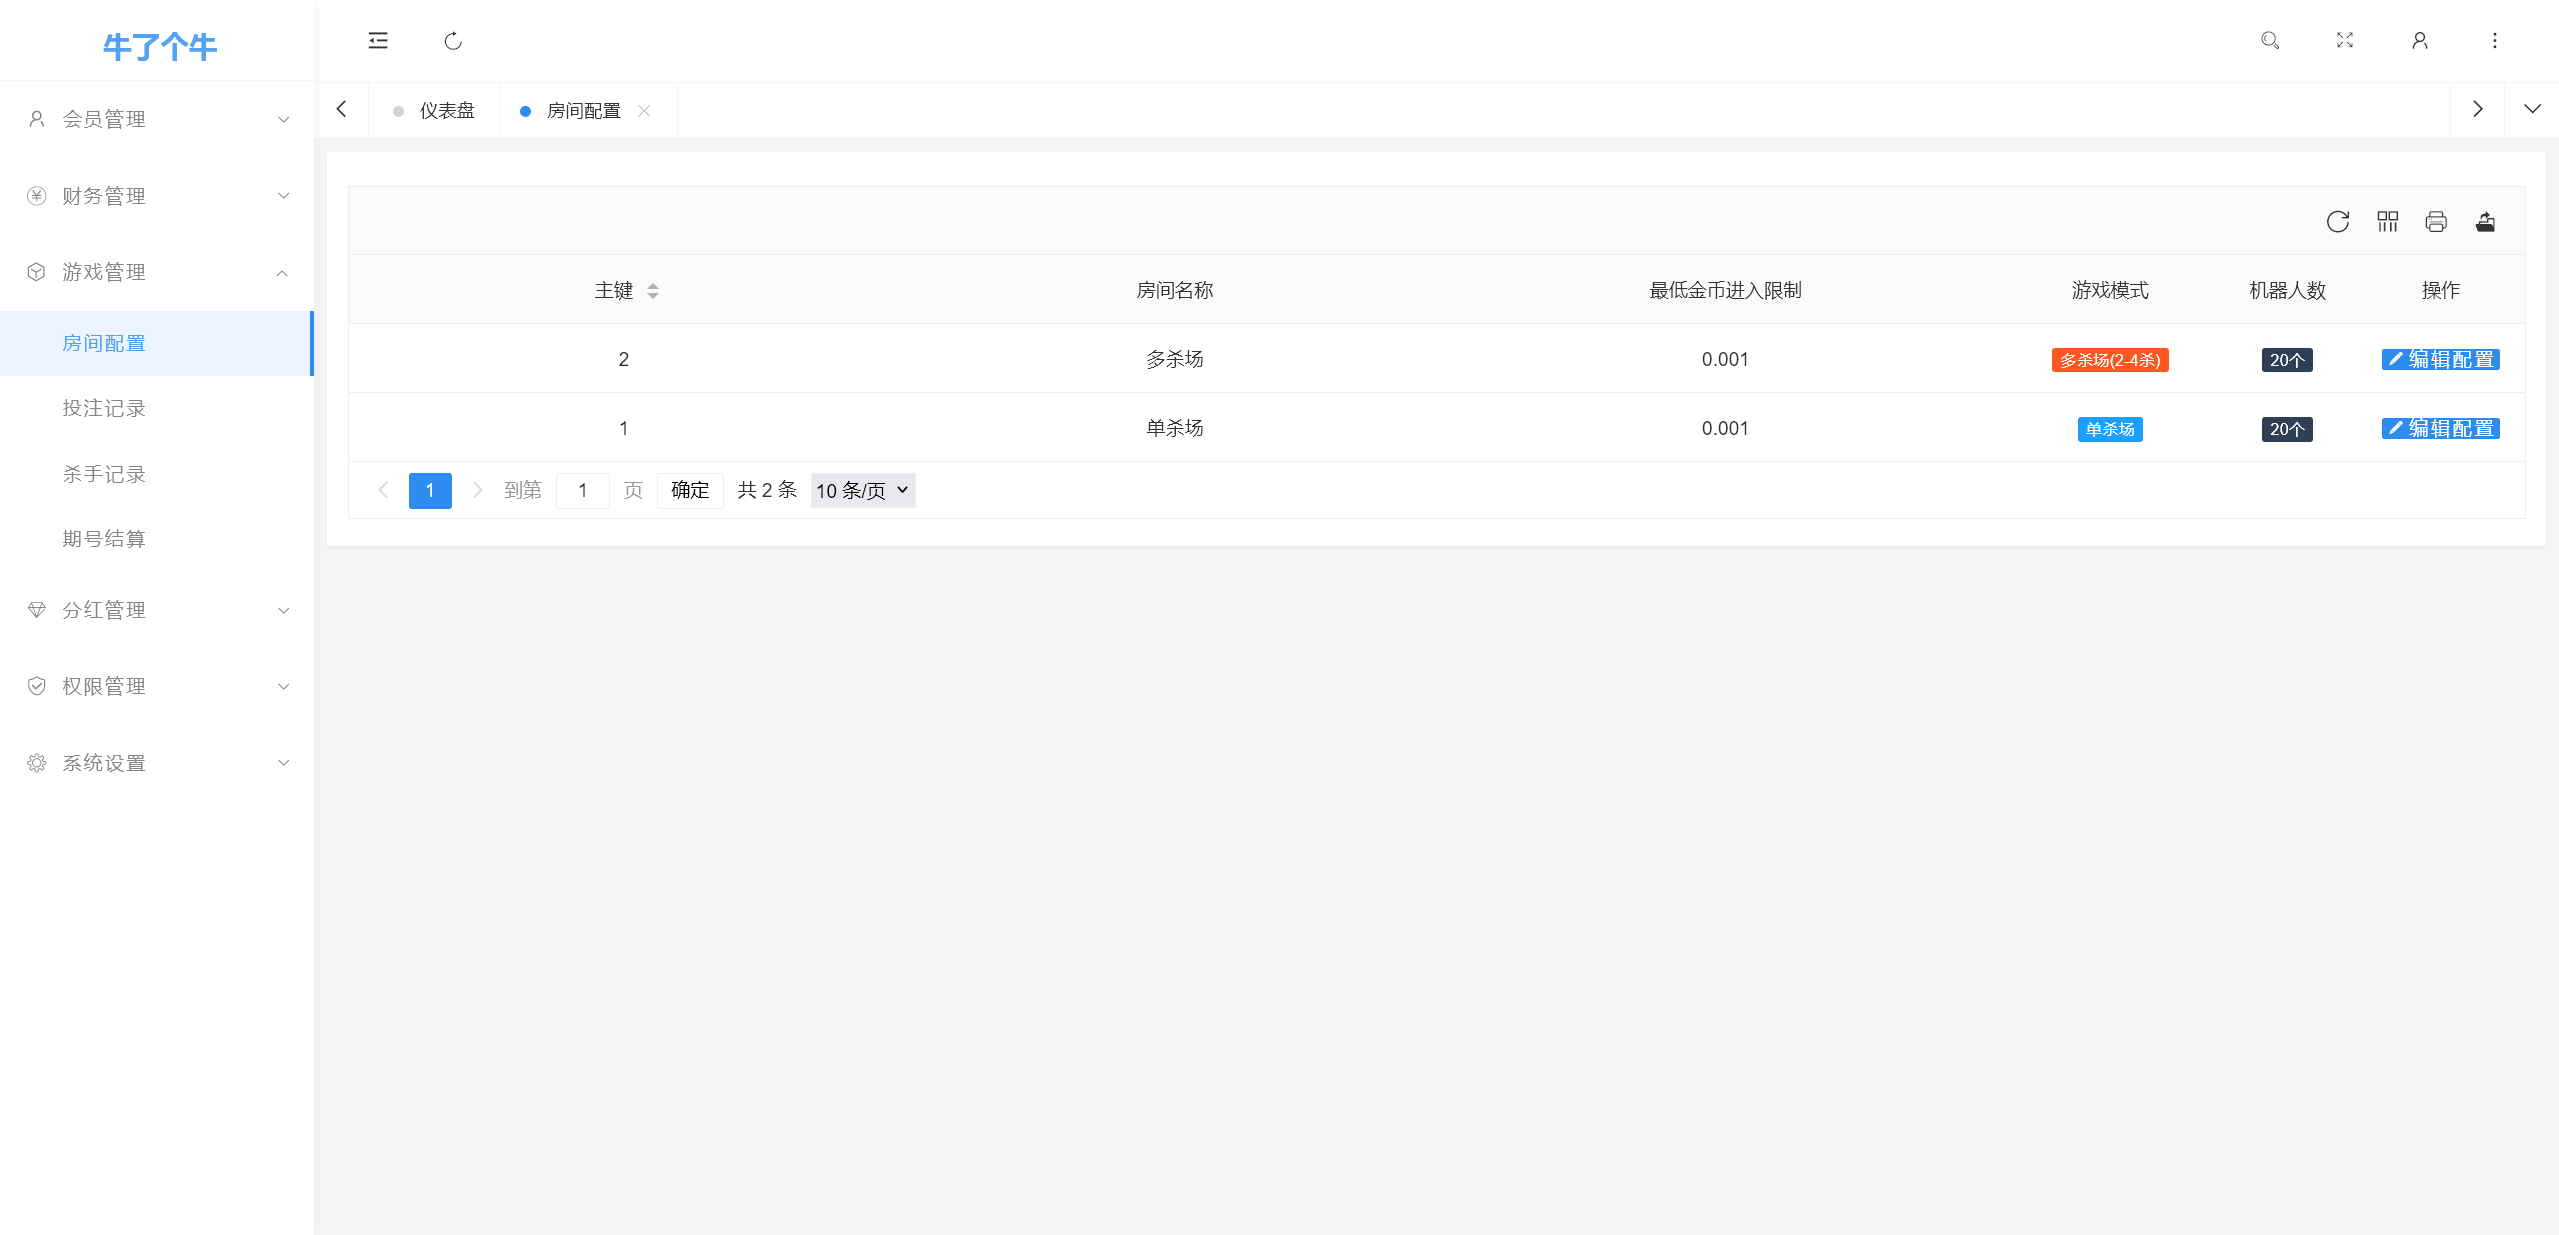Viewport: 2559px width, 1235px height.
Task: Open the 10 条/页 page size dropdown
Action: 862,490
